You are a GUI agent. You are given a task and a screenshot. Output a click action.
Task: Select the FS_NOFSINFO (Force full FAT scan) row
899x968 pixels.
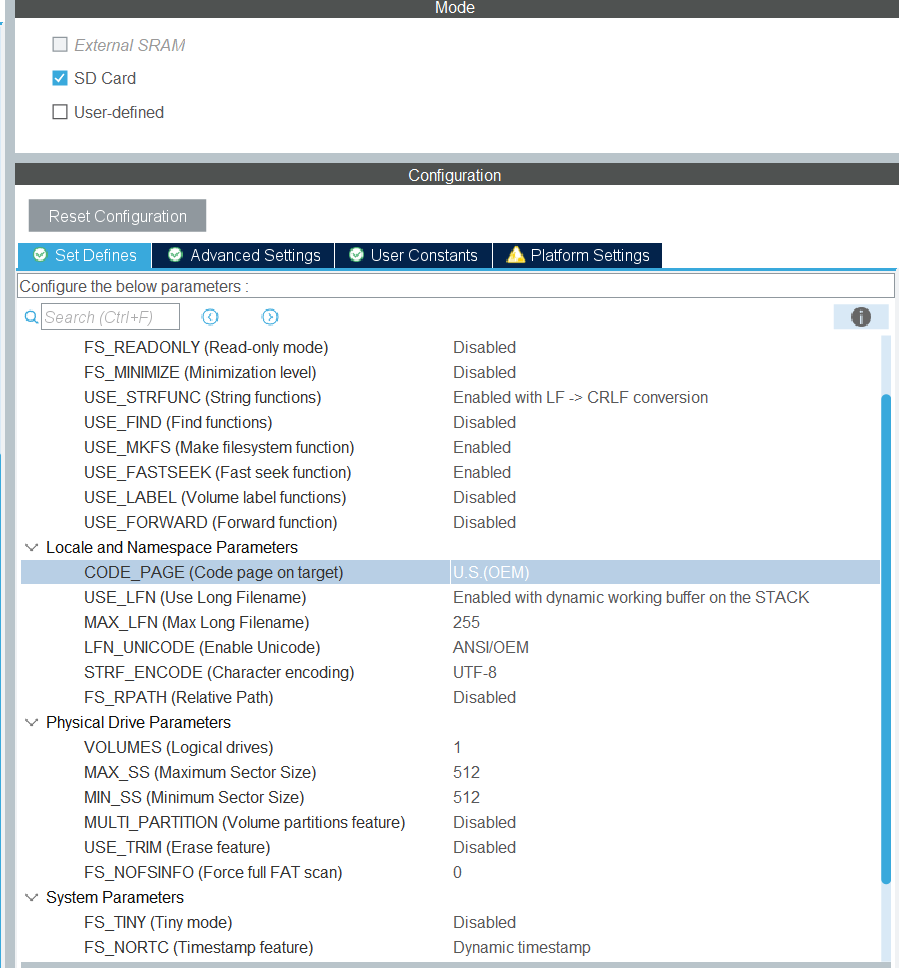pyautogui.click(x=450, y=872)
